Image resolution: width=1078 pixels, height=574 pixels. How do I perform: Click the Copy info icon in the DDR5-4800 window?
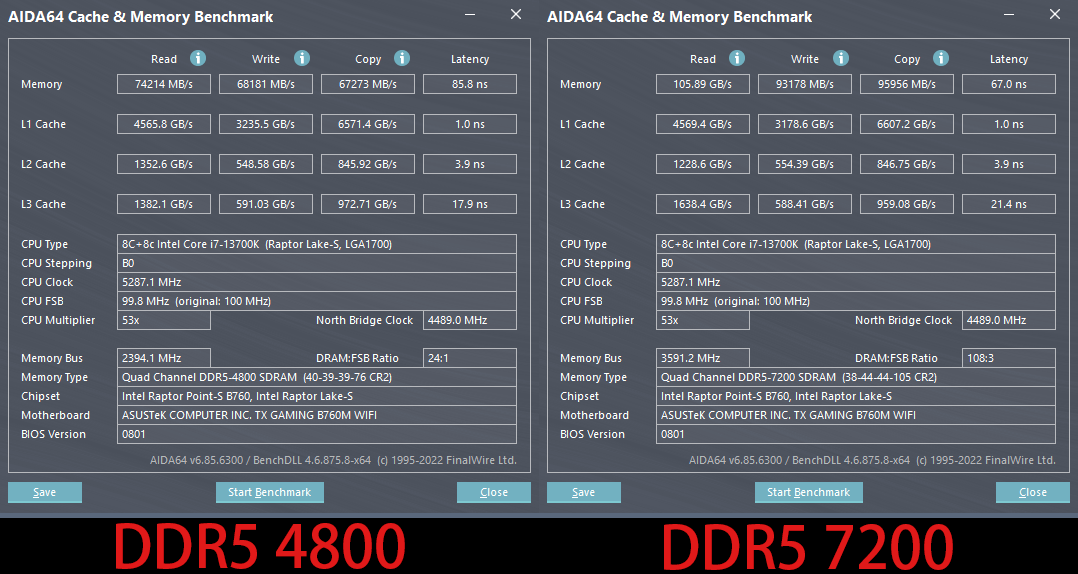[x=402, y=59]
